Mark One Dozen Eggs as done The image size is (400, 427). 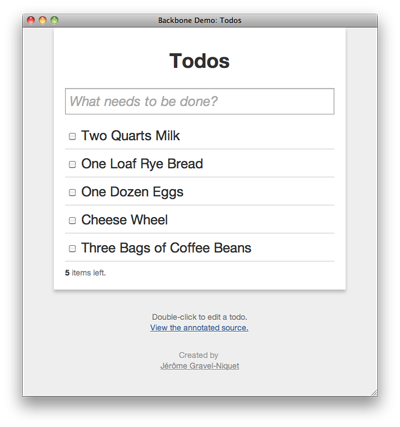(x=72, y=192)
